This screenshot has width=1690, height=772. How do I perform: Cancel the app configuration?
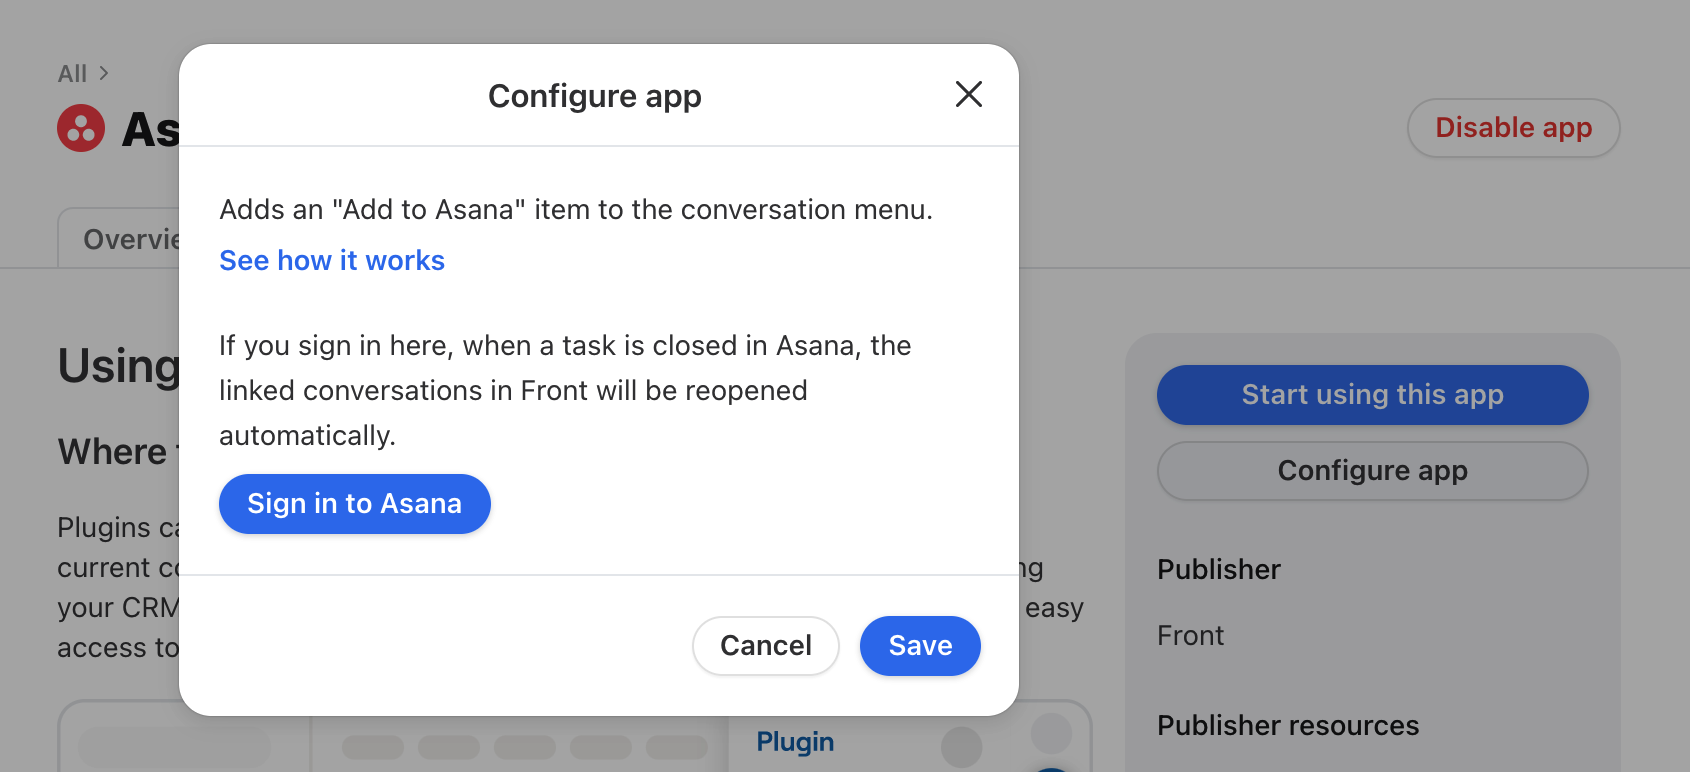pyautogui.click(x=766, y=646)
